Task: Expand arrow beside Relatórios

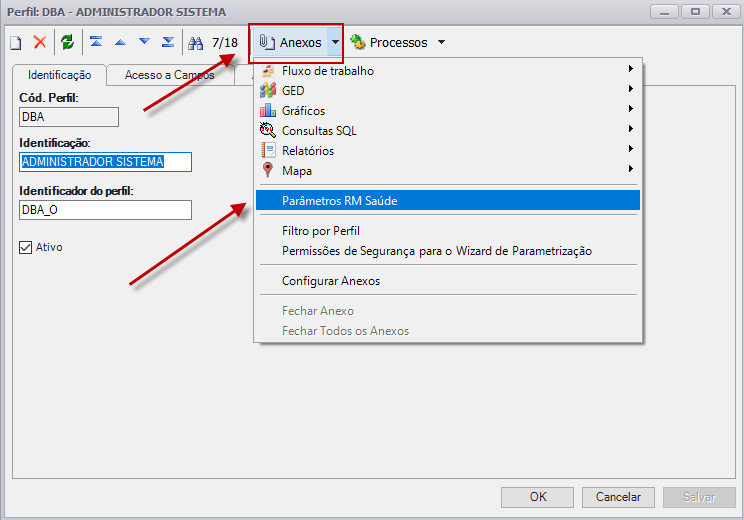Action: (x=631, y=149)
